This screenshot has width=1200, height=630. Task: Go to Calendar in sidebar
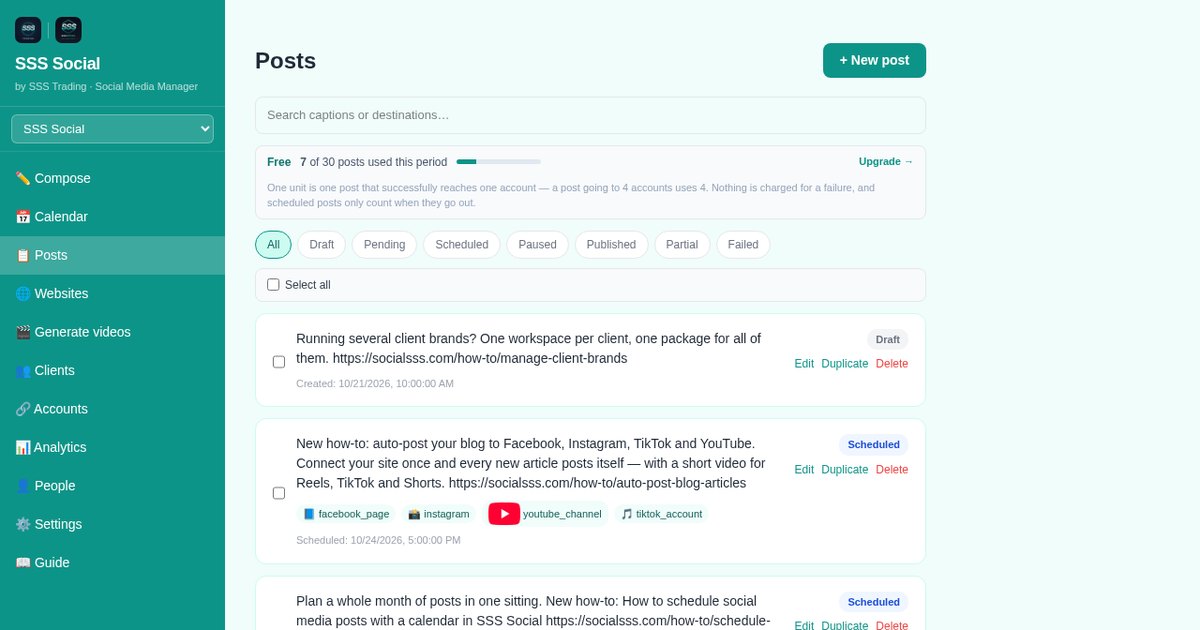pos(112,217)
